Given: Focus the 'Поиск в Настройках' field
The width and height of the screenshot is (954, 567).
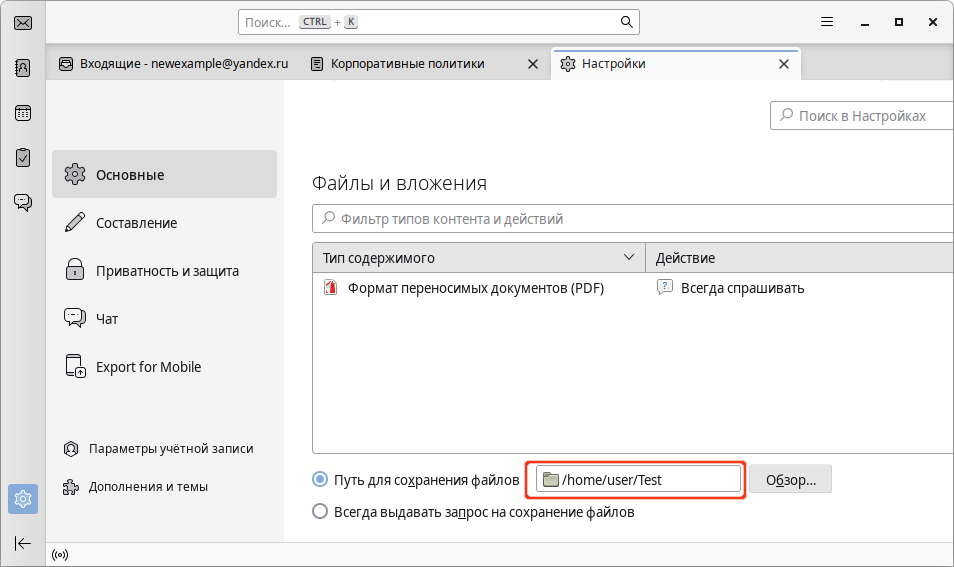Looking at the screenshot, I should point(862,116).
